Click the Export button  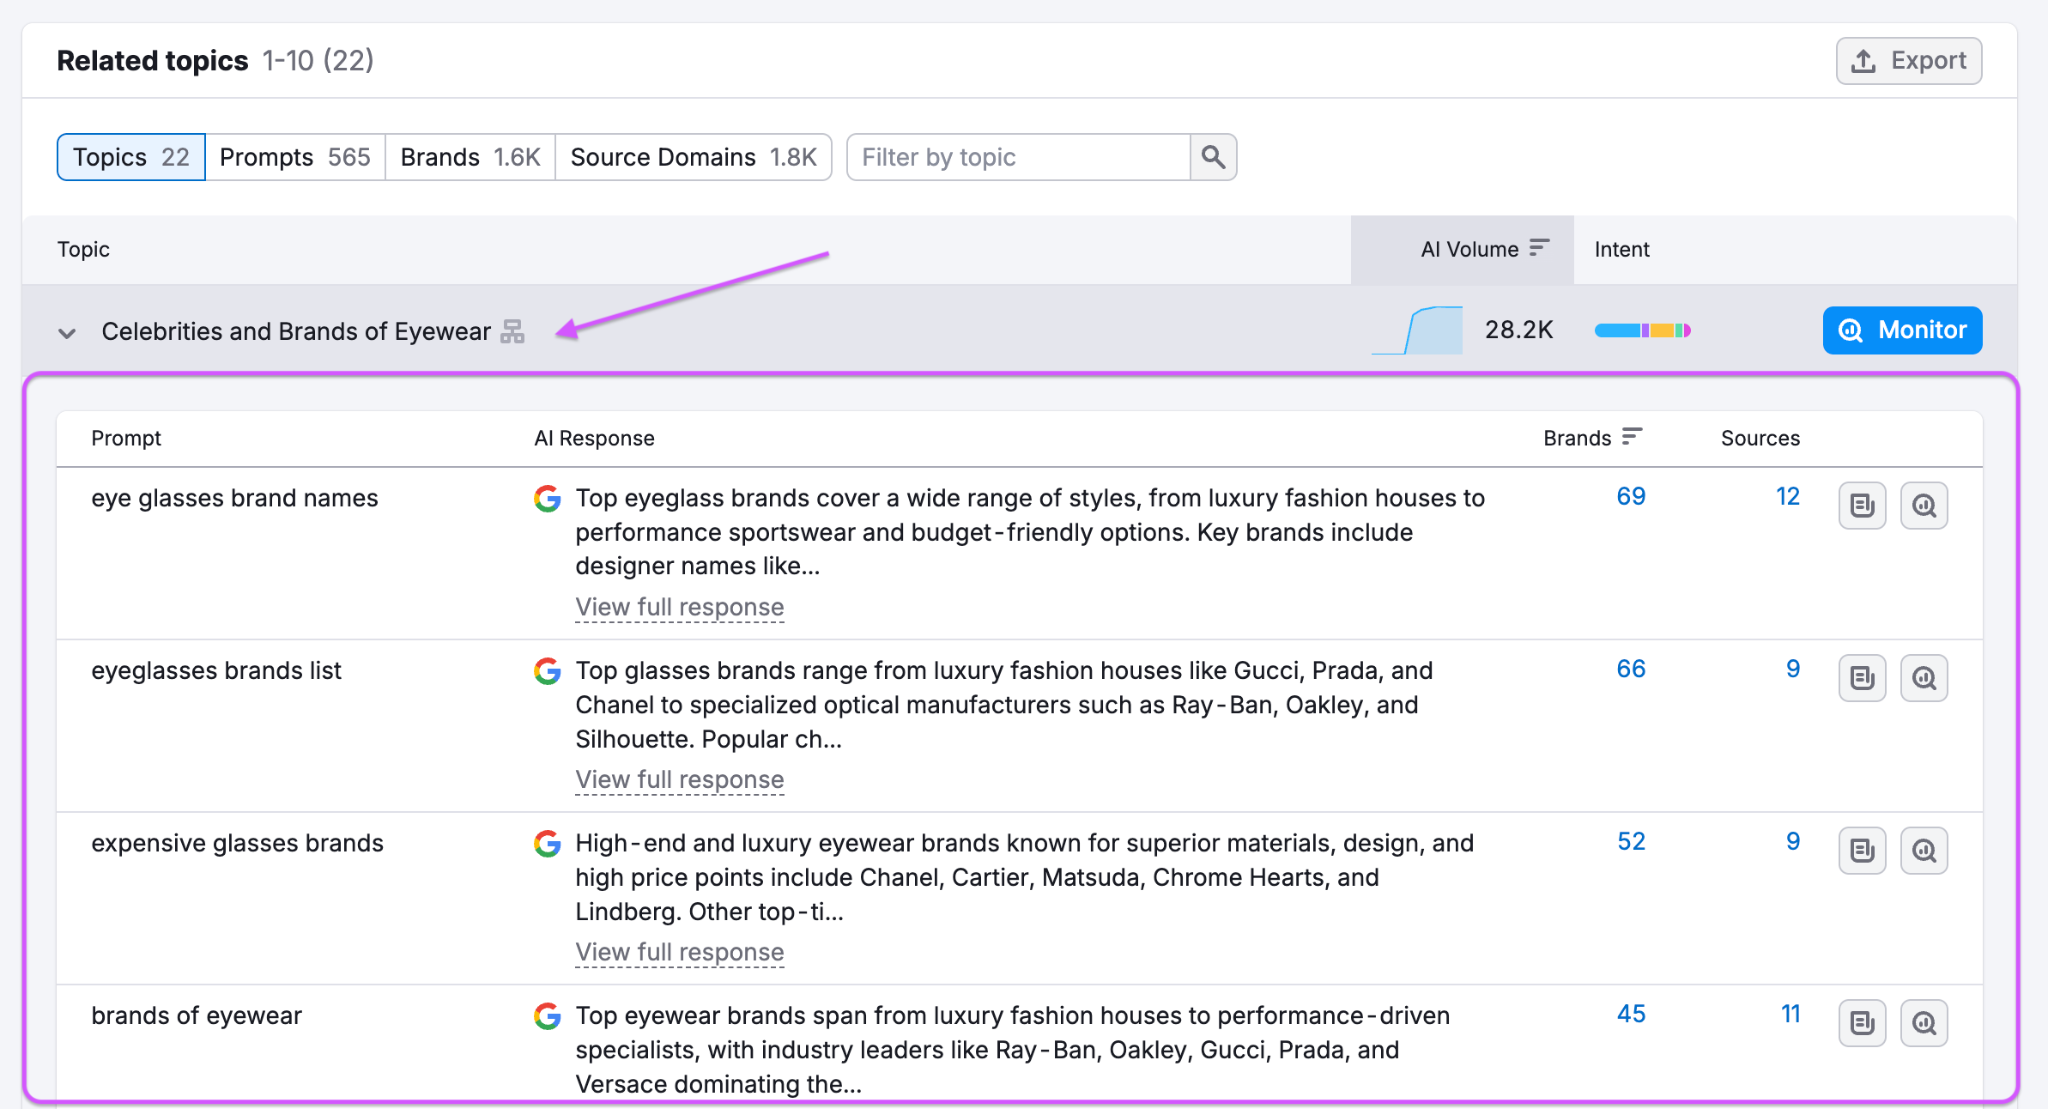(x=1908, y=61)
